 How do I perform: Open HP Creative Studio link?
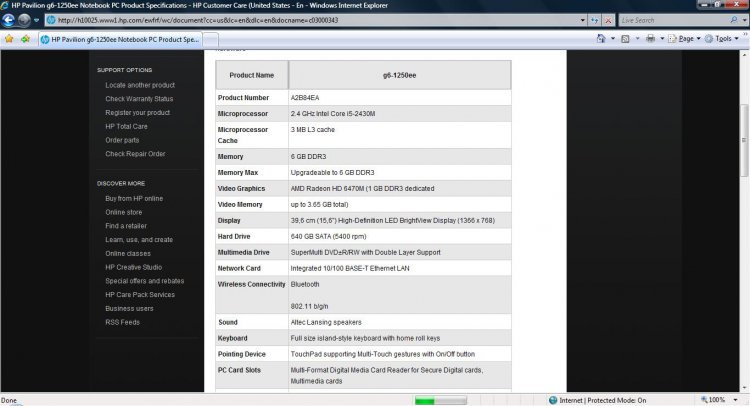point(133,267)
